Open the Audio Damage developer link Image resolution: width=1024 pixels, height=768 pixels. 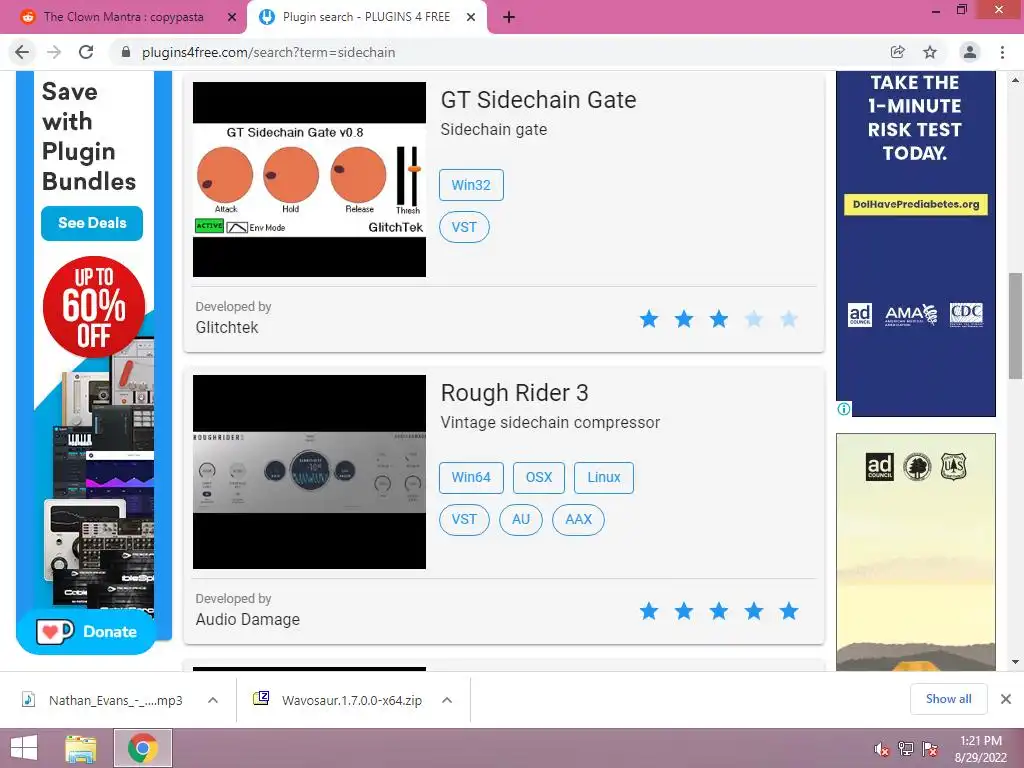click(248, 619)
